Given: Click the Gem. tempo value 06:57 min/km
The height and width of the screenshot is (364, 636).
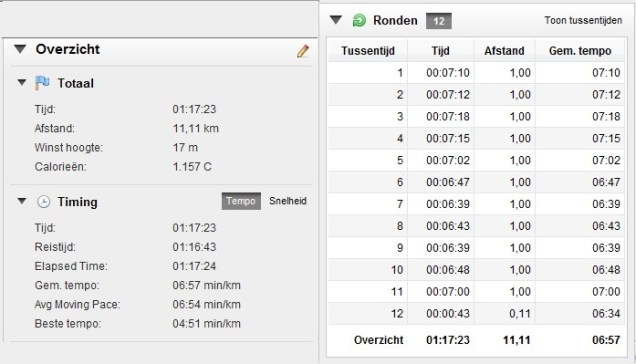Looking at the screenshot, I should (x=206, y=285).
